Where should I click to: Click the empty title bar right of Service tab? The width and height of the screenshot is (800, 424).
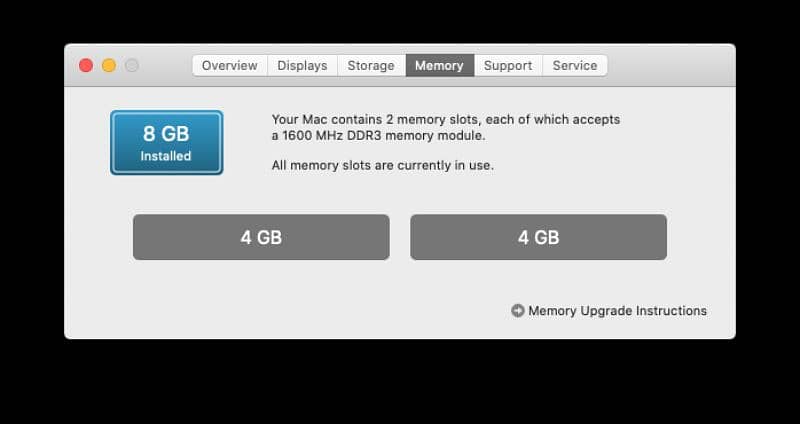click(x=670, y=65)
